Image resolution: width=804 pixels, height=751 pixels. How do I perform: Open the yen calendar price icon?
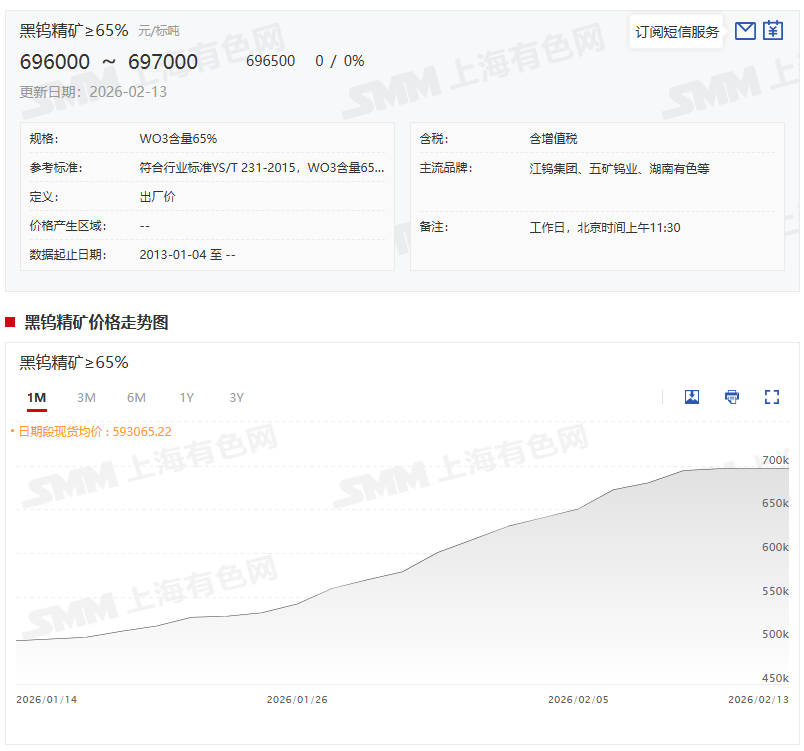pyautogui.click(x=773, y=31)
